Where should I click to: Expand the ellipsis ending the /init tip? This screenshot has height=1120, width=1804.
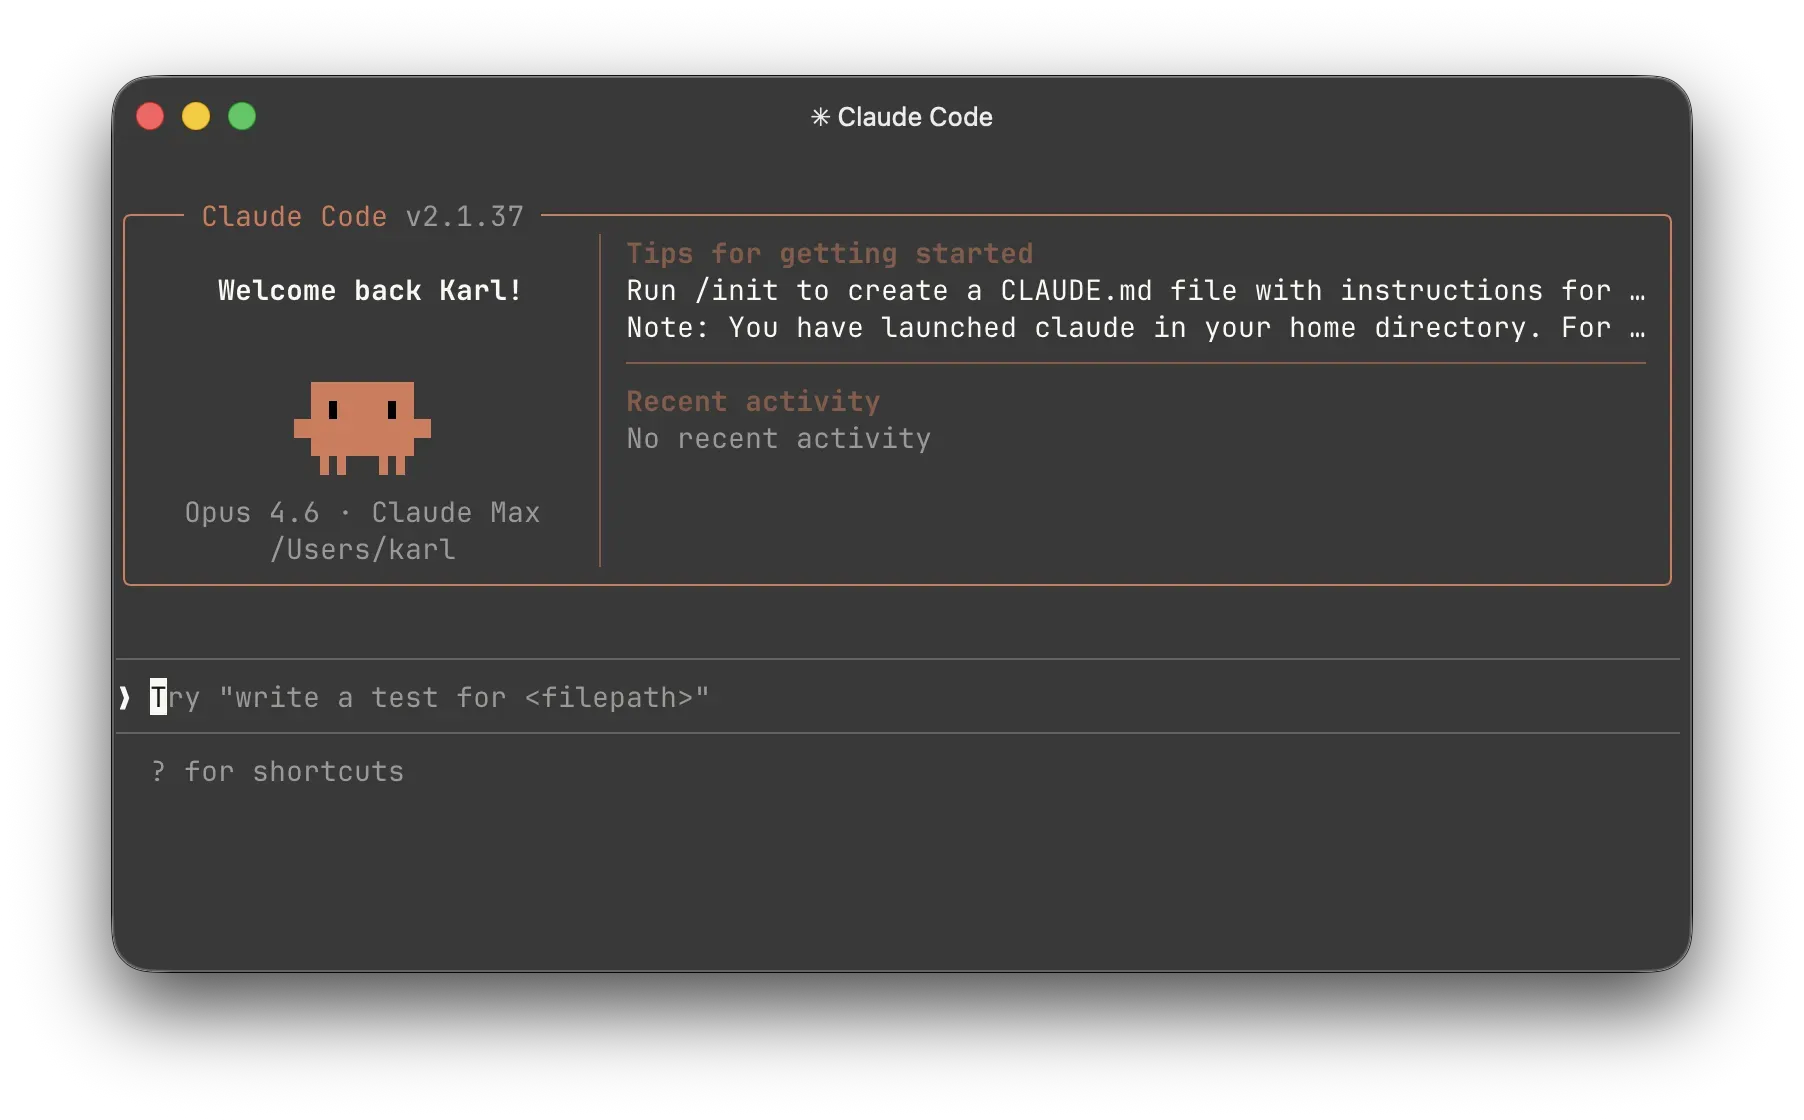coord(1637,292)
